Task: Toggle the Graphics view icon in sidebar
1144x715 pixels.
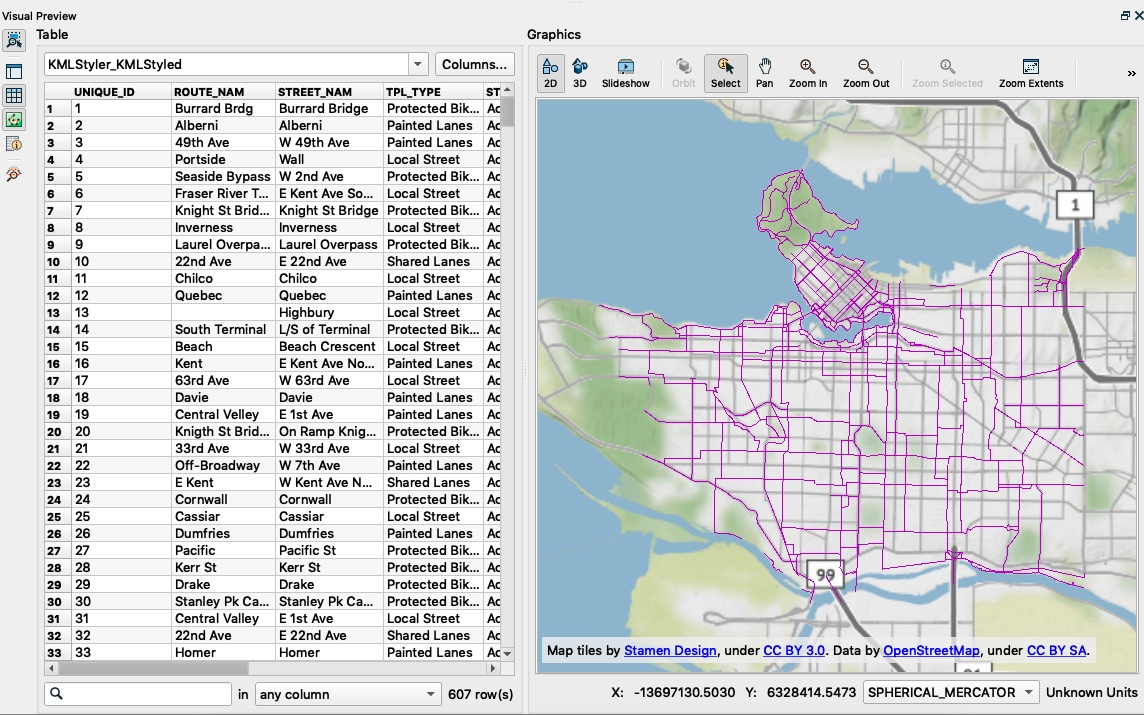Action: pyautogui.click(x=14, y=120)
